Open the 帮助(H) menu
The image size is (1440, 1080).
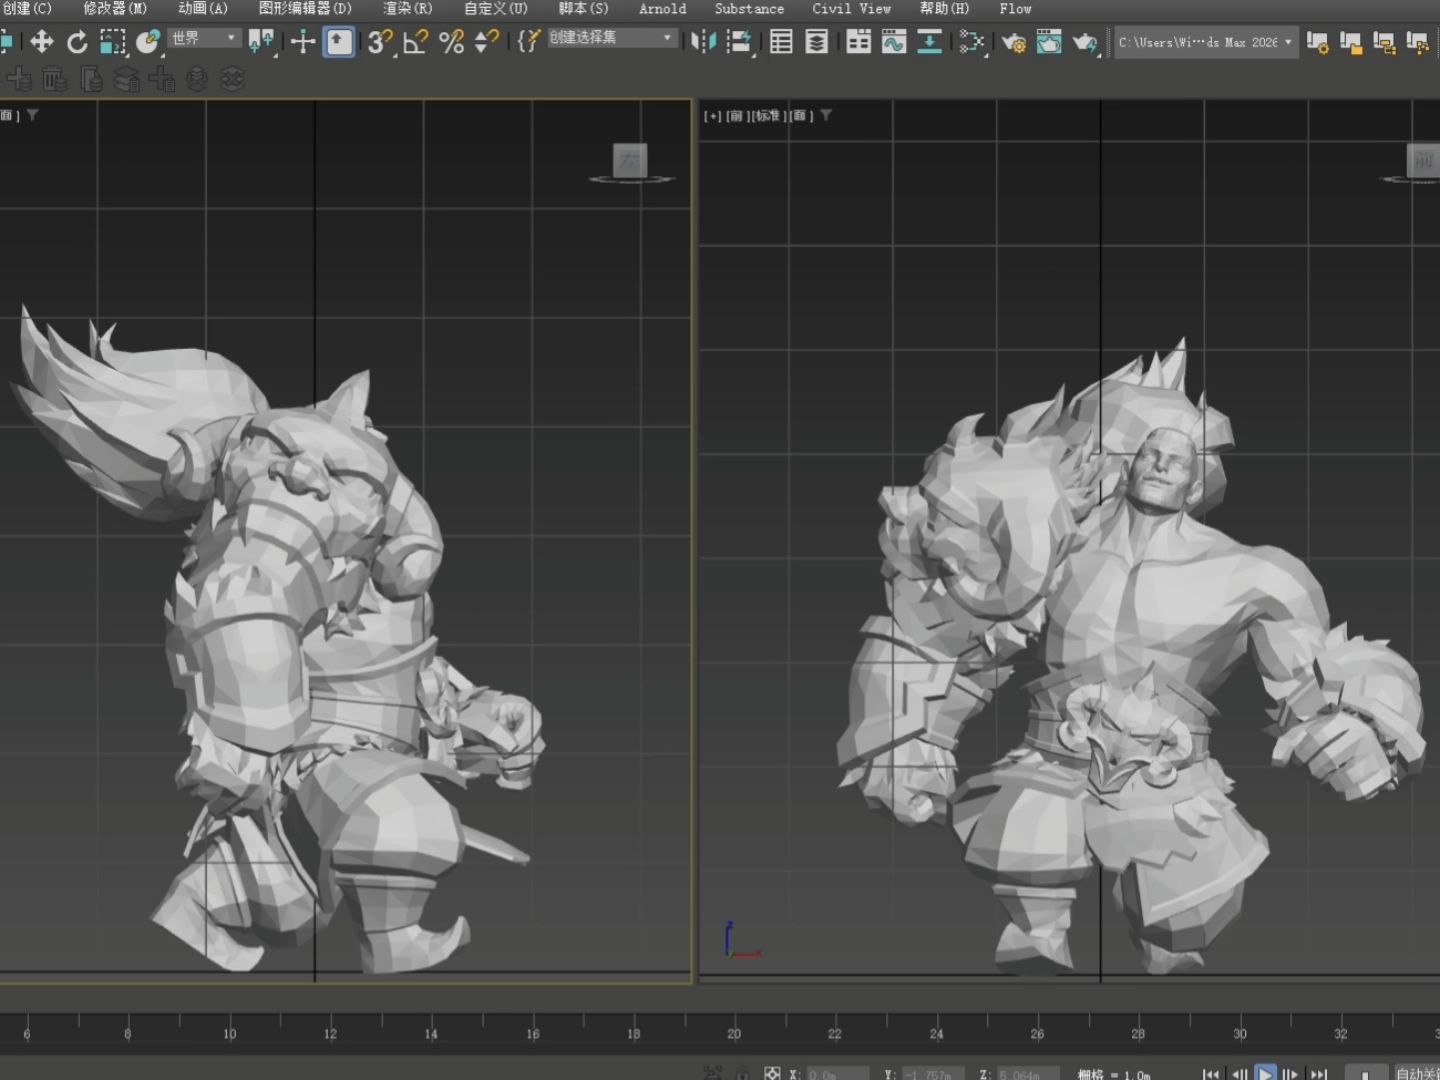click(x=944, y=9)
